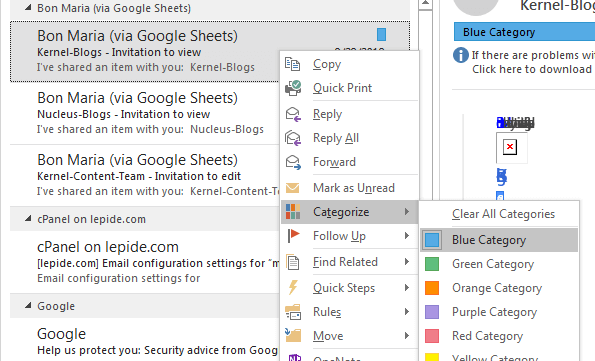Screen dimensions: 595x361
Task: Click the Move folder icon
Action: point(293,336)
